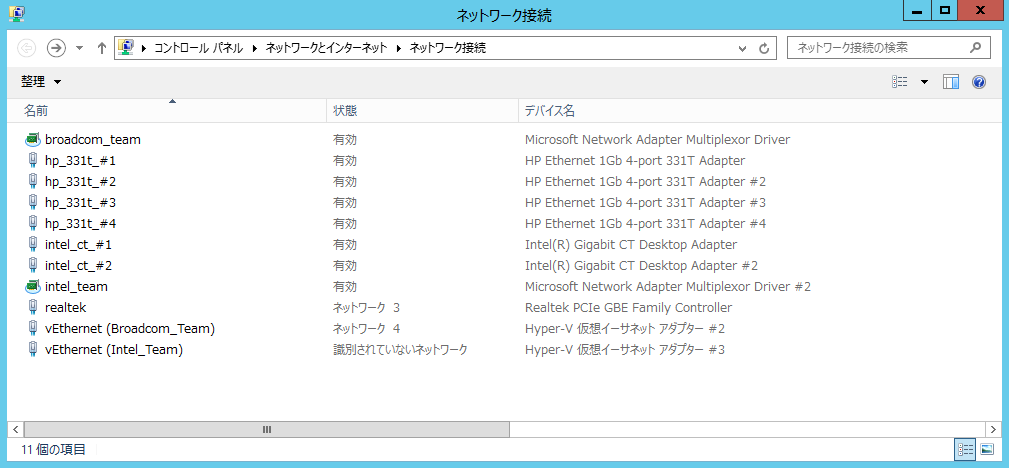Switch to details view in status bar

pyautogui.click(x=965, y=449)
